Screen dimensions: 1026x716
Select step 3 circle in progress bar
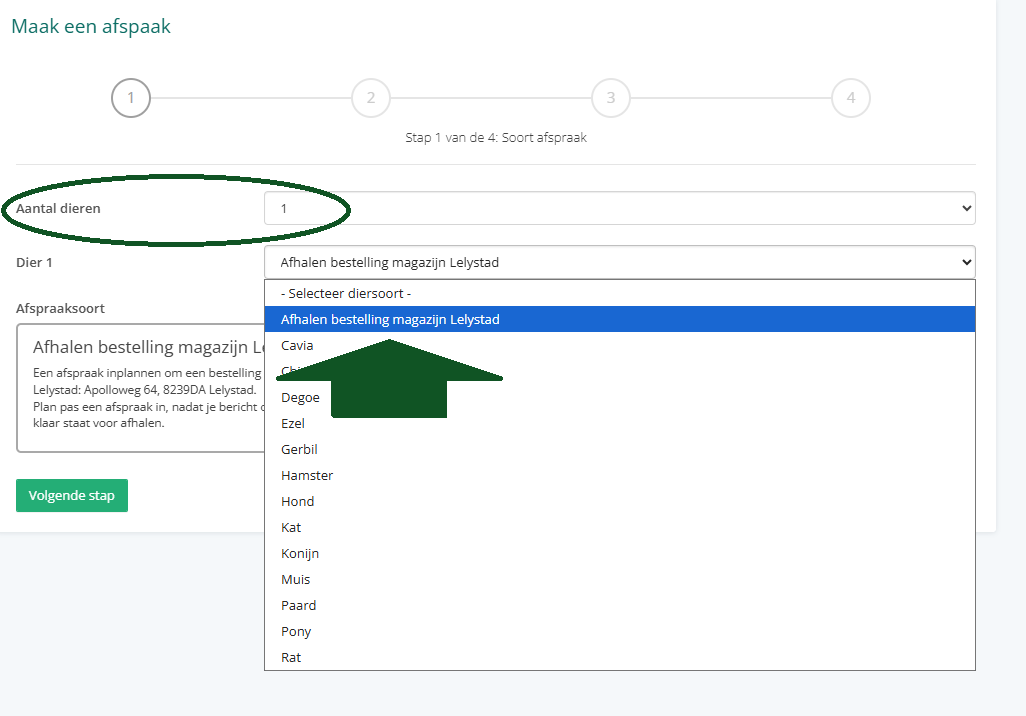tap(611, 98)
